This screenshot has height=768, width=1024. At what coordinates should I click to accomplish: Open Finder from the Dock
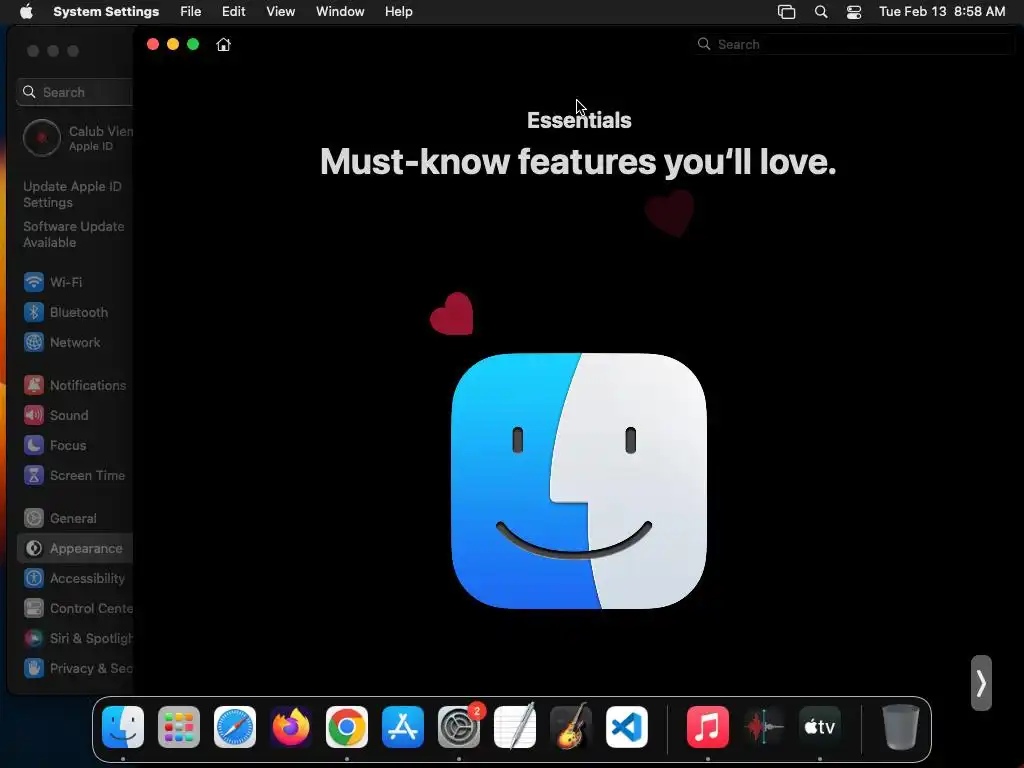point(123,727)
